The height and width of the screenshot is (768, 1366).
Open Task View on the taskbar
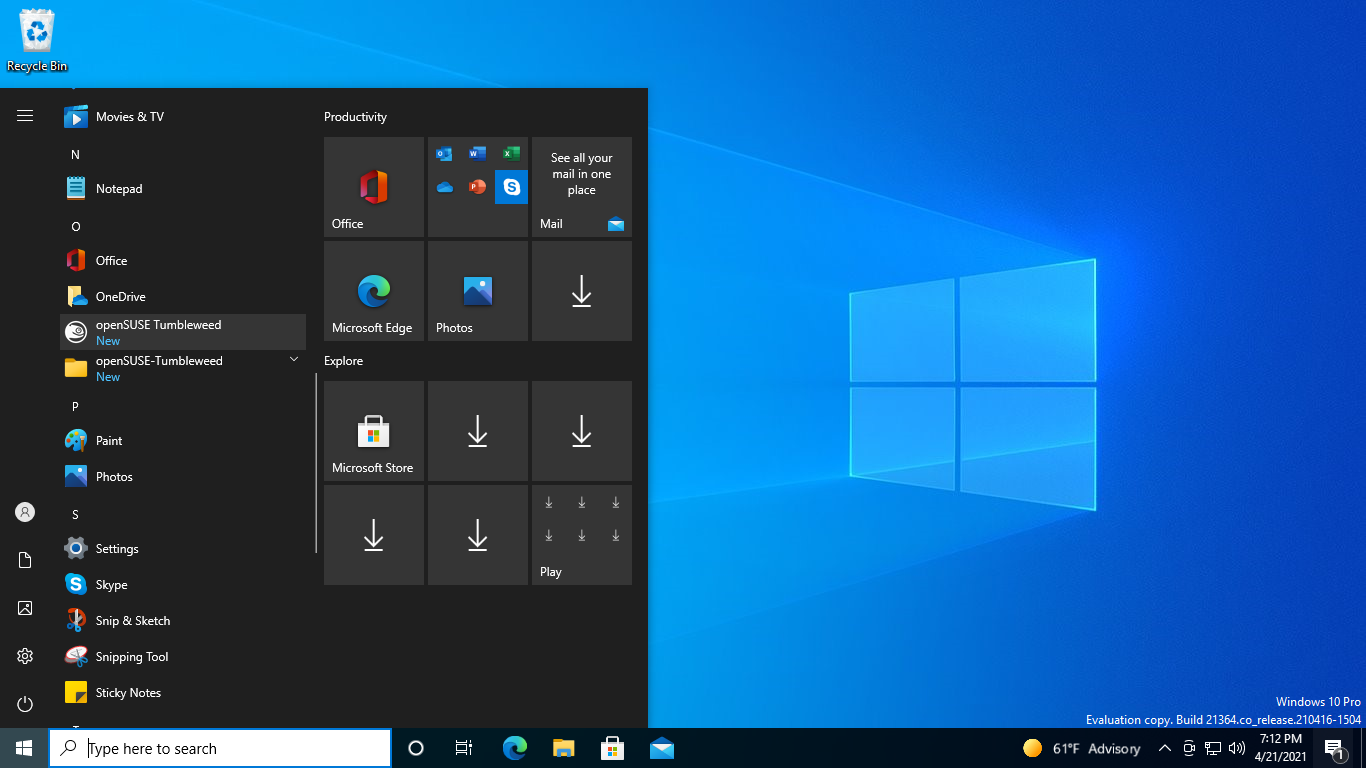click(464, 748)
